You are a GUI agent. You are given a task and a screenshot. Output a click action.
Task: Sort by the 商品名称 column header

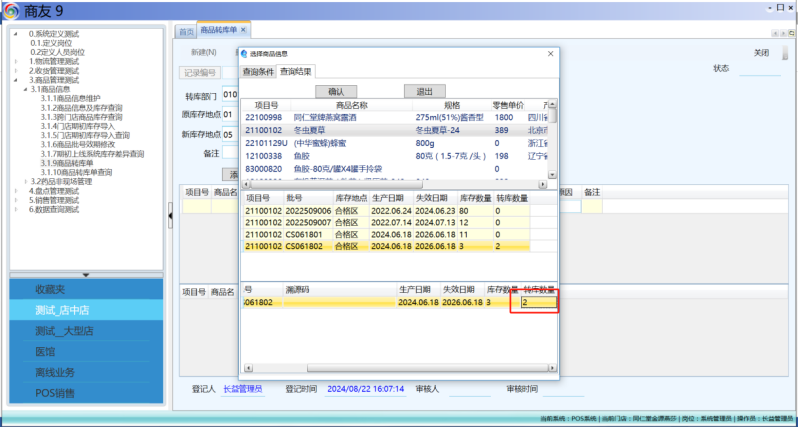[351, 105]
